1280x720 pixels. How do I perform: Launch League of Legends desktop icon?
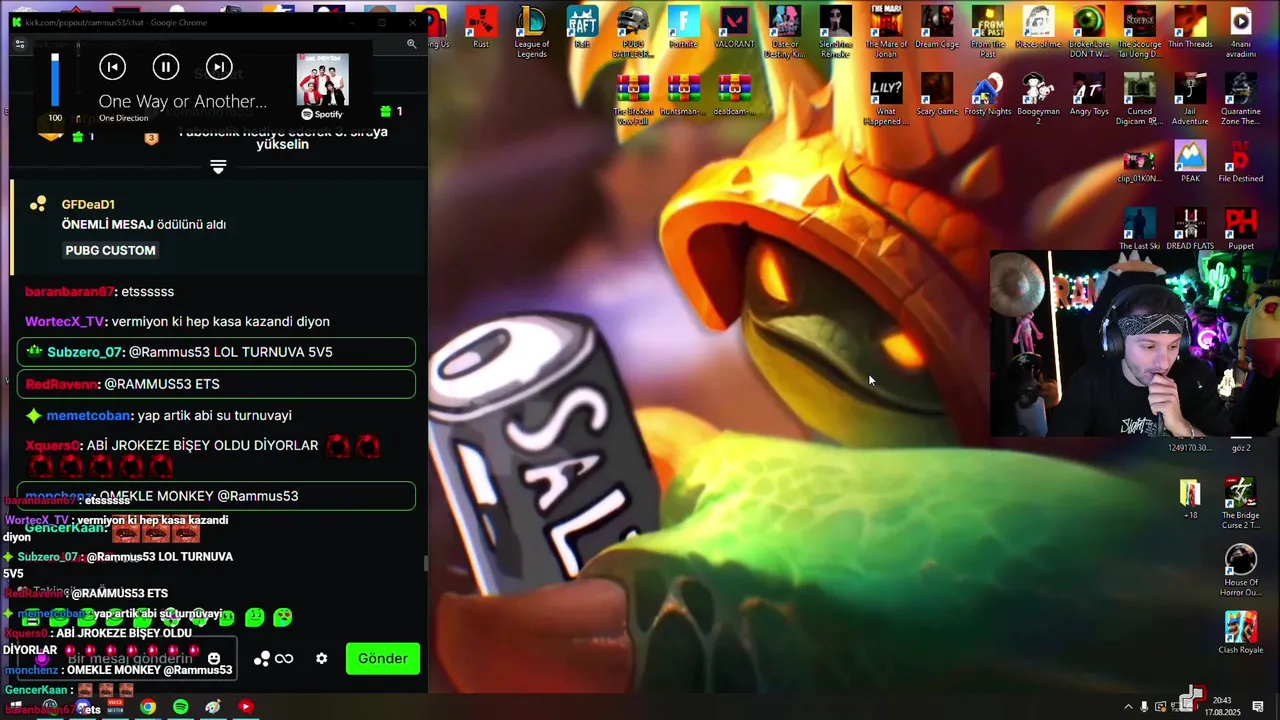532,31
